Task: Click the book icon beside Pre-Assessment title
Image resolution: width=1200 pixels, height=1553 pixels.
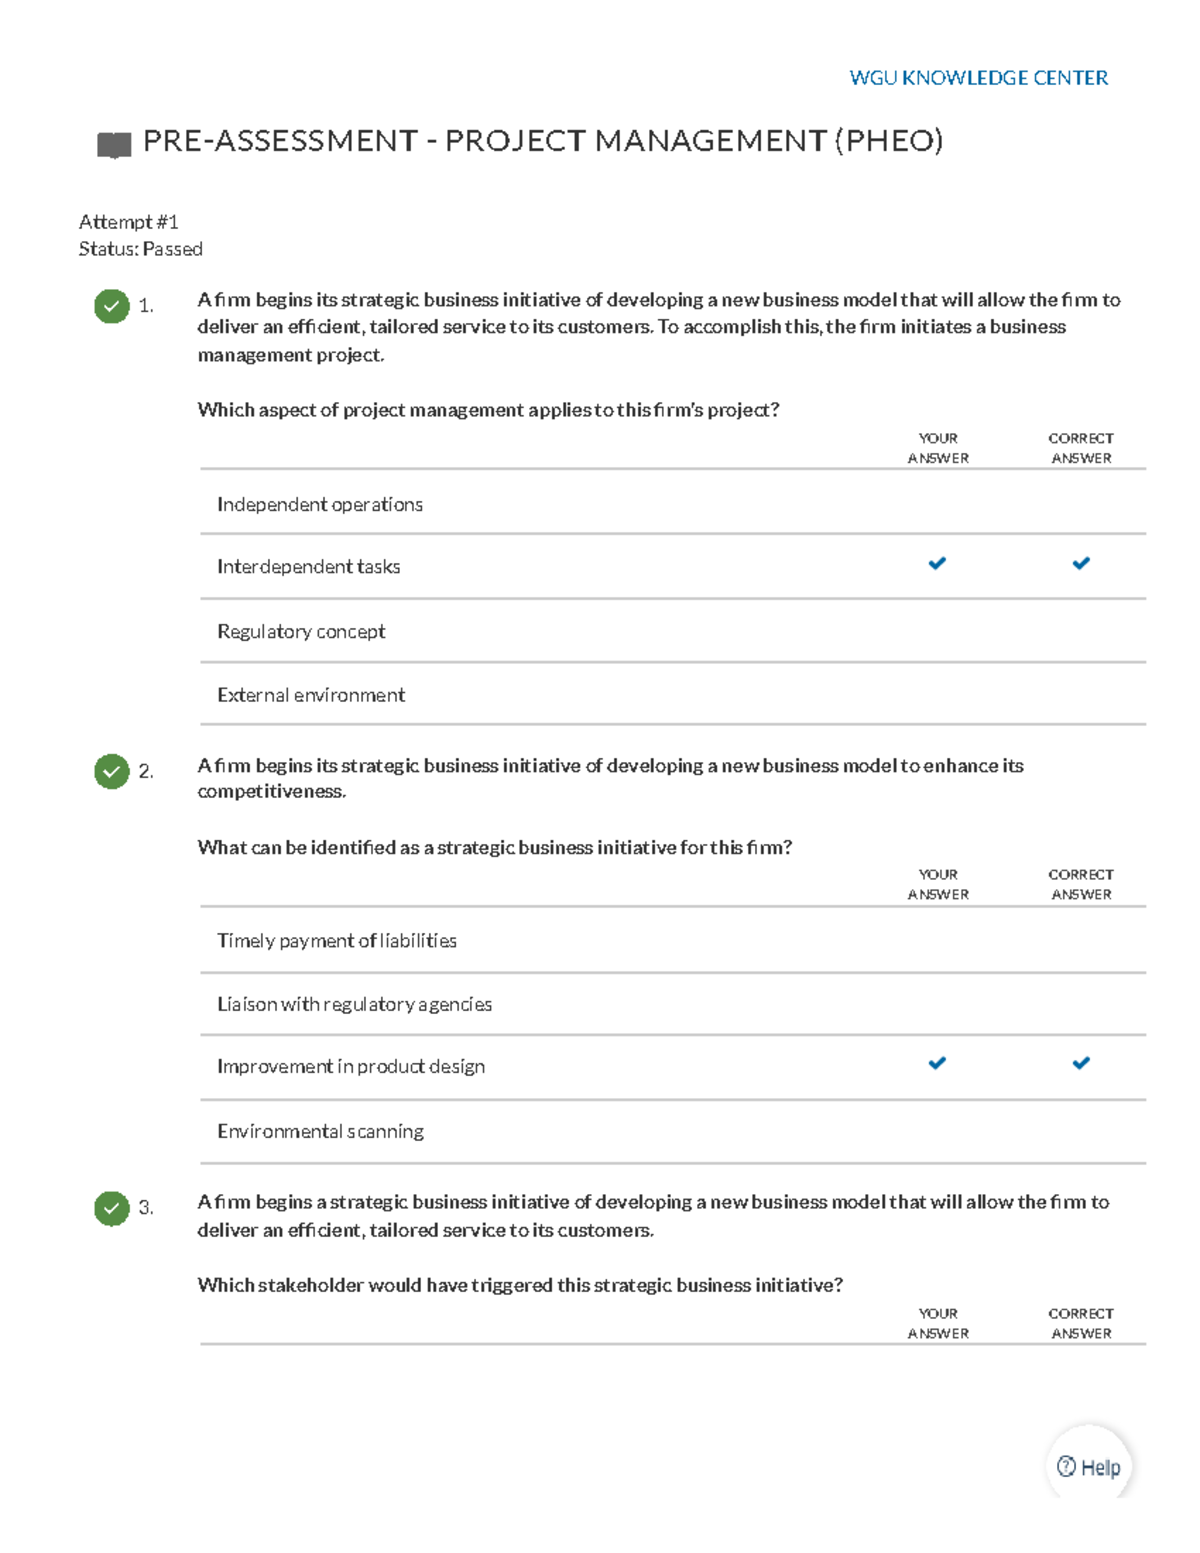Action: 114,145
